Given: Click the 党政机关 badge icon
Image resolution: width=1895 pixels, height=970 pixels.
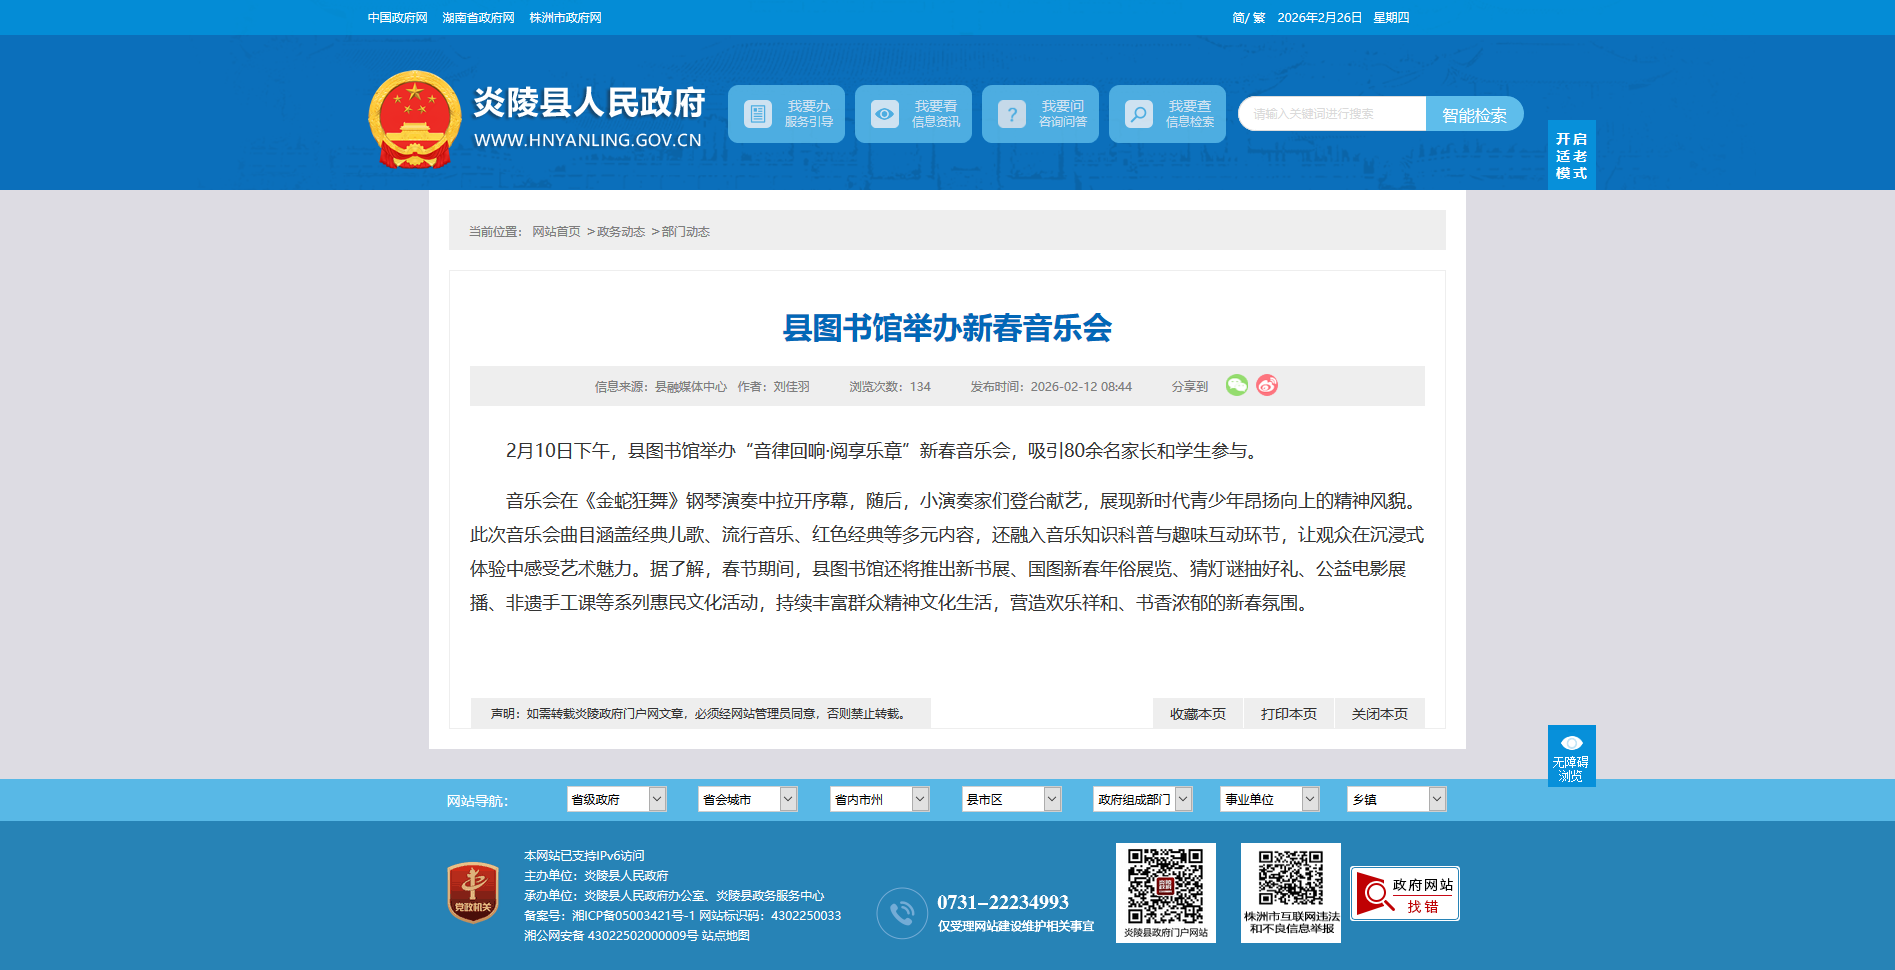Looking at the screenshot, I should [x=473, y=892].
